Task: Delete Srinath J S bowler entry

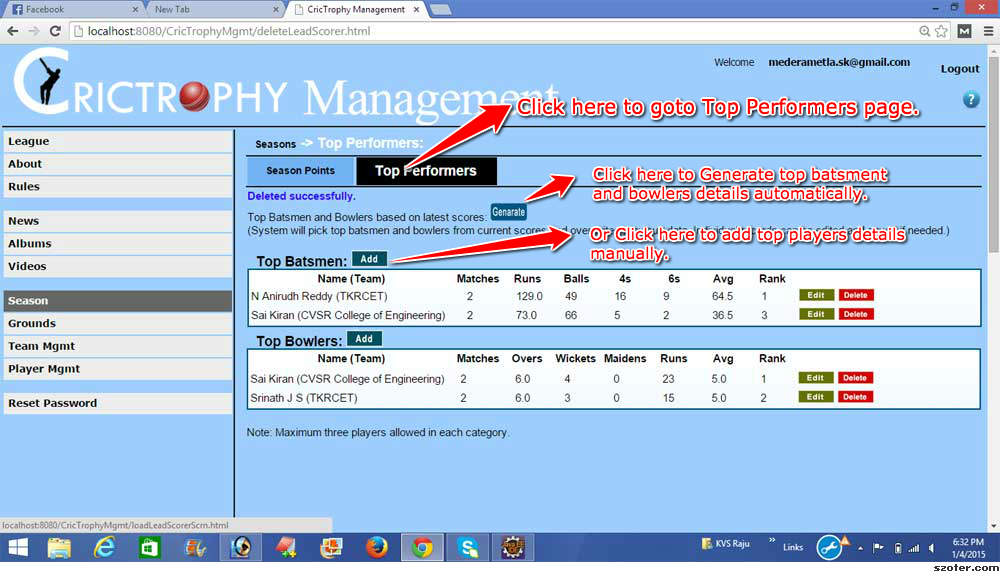Action: (854, 397)
